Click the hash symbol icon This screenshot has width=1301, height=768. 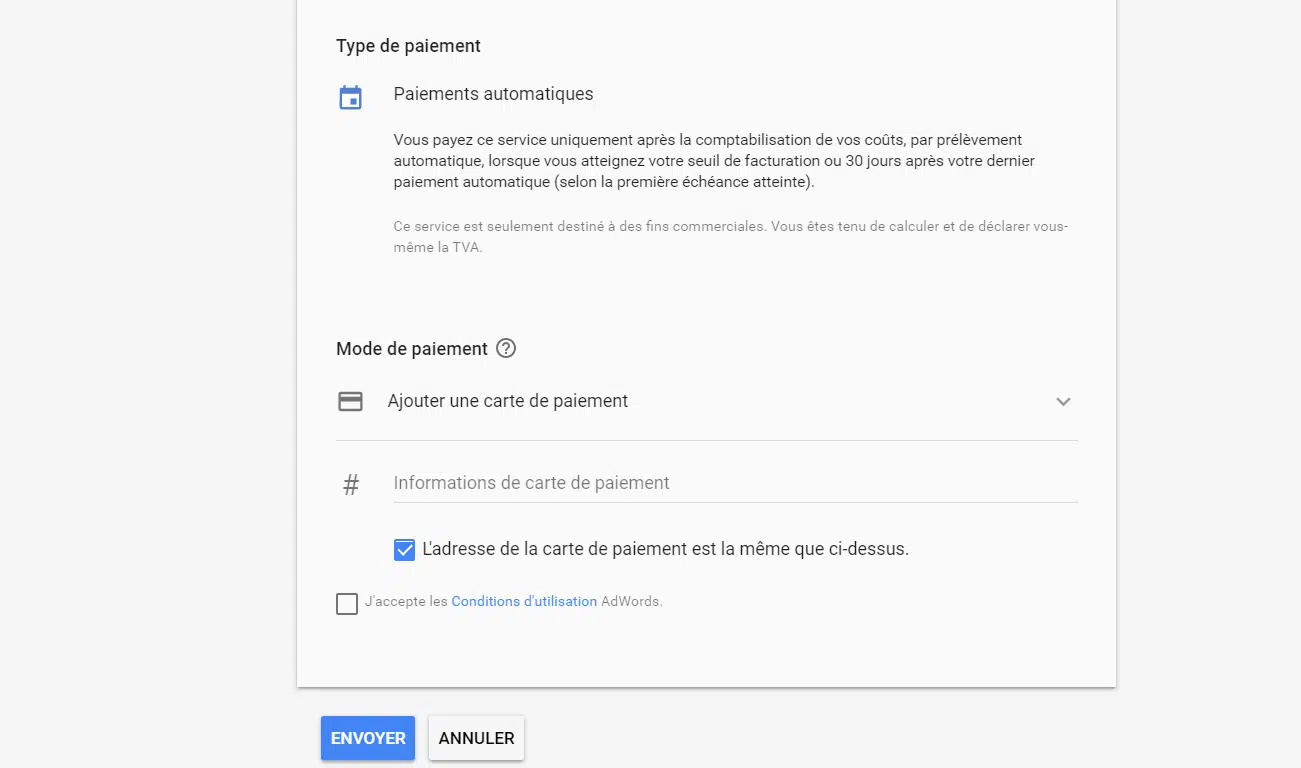351,485
